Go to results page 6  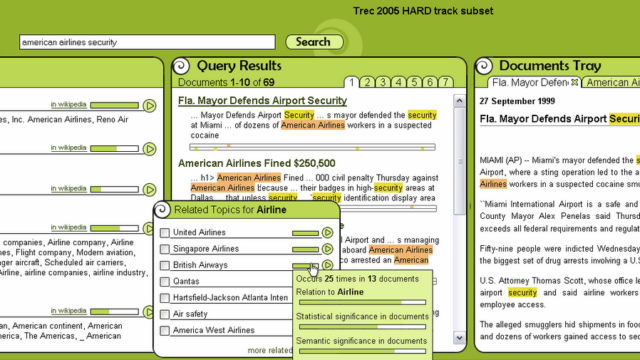click(429, 82)
